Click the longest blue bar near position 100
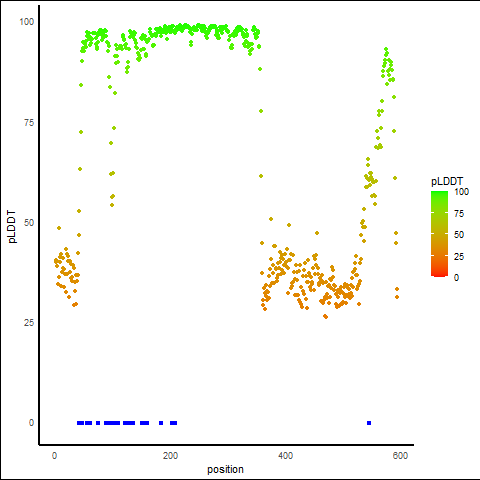 click(x=112, y=423)
